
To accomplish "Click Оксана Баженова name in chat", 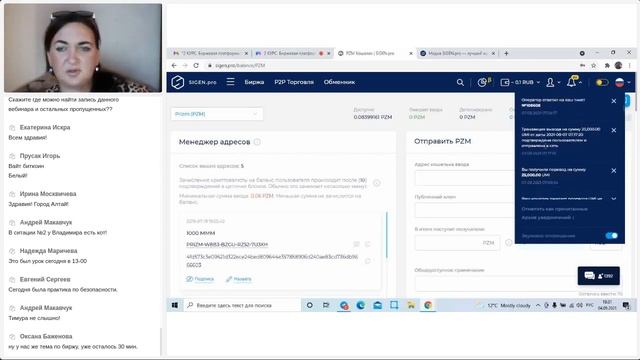I will 46,336.
